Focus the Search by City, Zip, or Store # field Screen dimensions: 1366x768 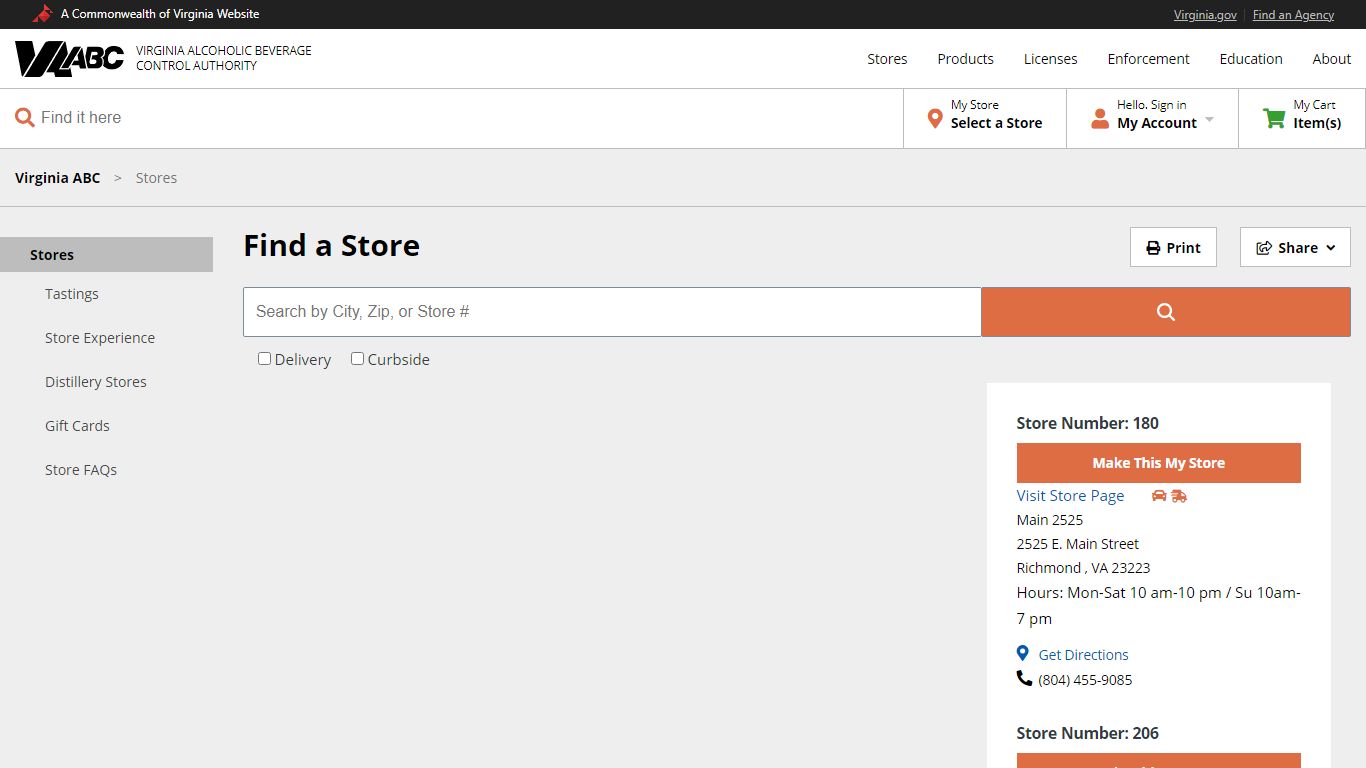click(612, 312)
